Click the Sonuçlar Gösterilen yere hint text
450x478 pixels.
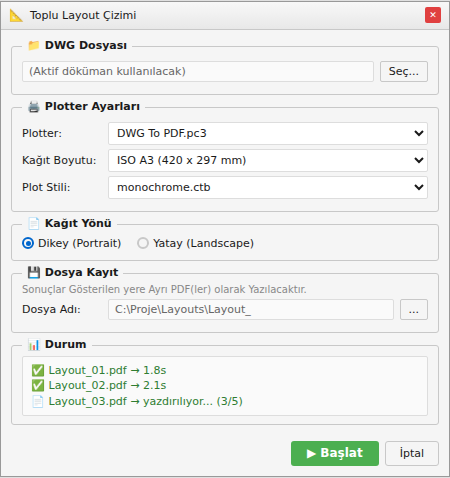[164, 289]
